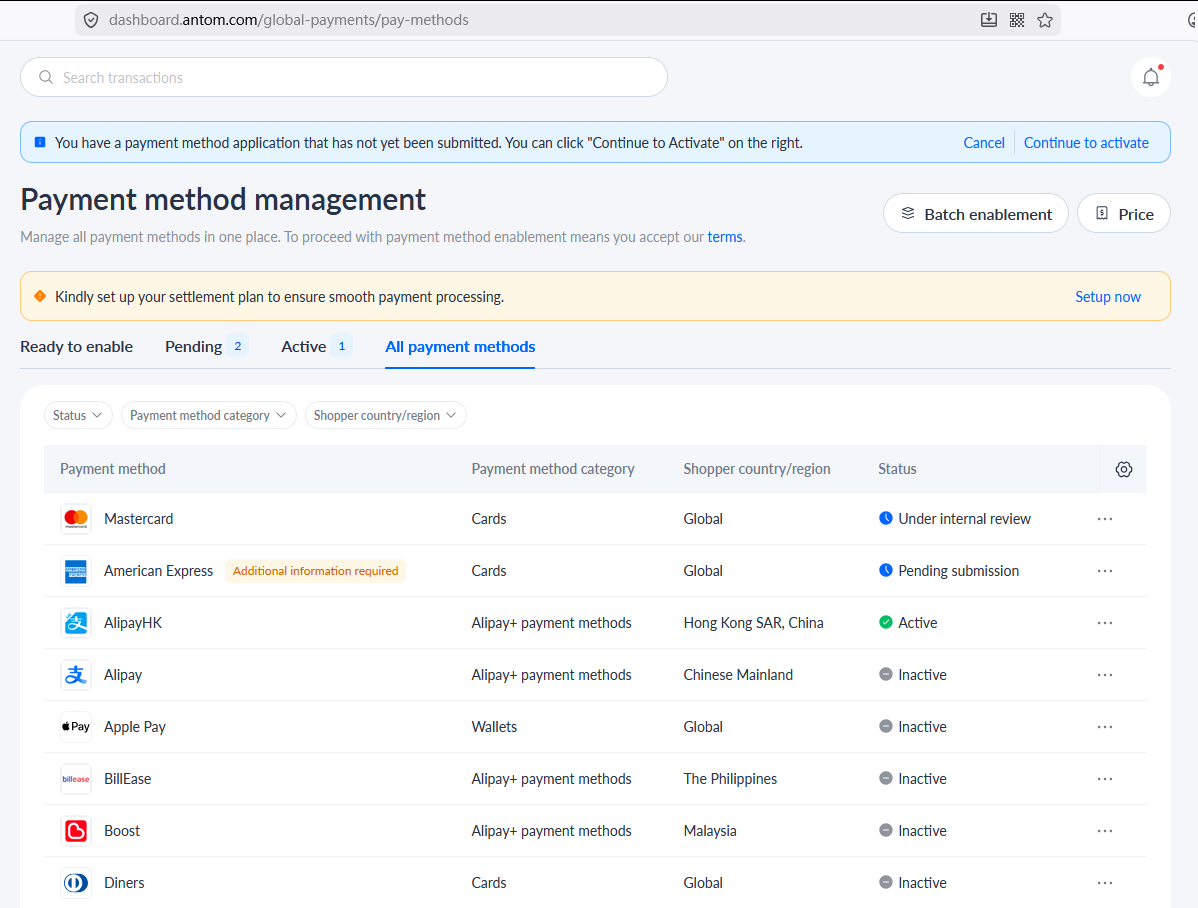Click the Boost logo icon
The image size is (1198, 908).
coord(76,831)
